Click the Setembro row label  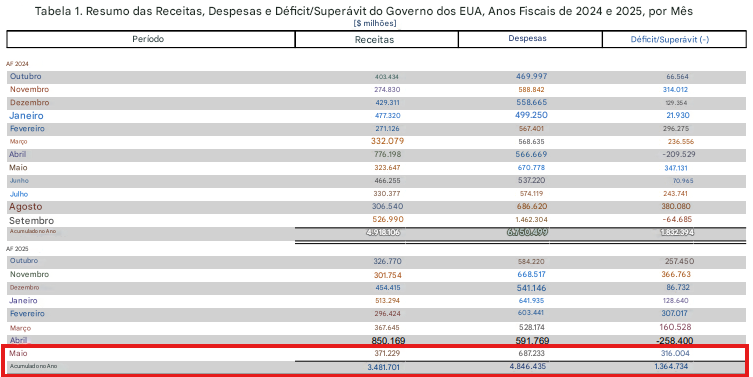[x=31, y=220]
